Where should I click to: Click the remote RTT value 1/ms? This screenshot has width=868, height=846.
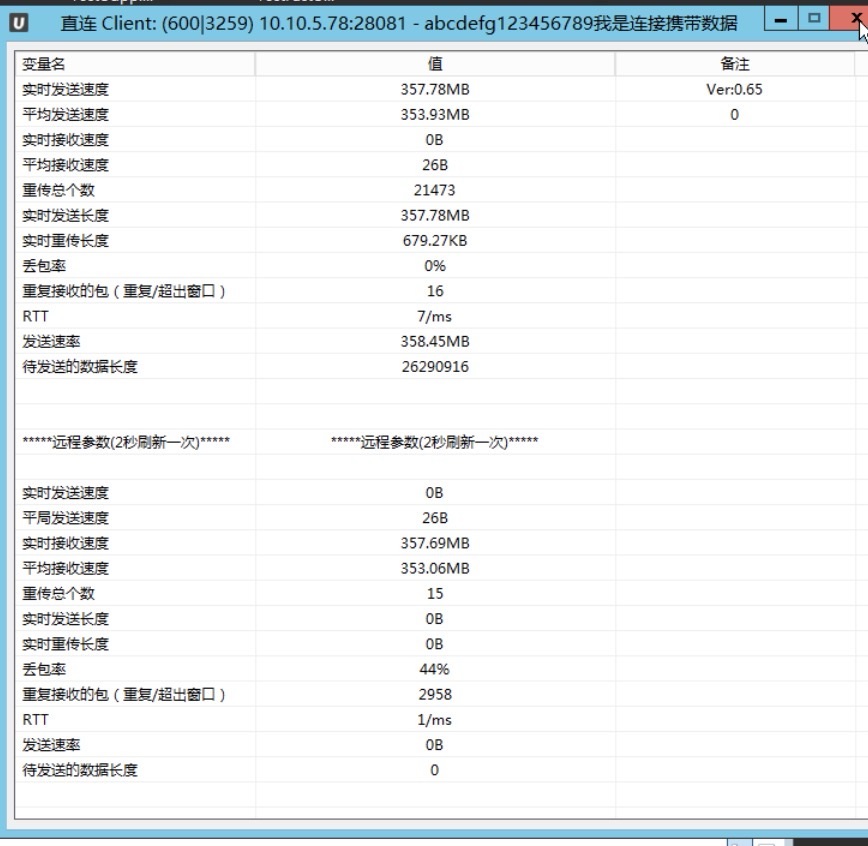(435, 720)
